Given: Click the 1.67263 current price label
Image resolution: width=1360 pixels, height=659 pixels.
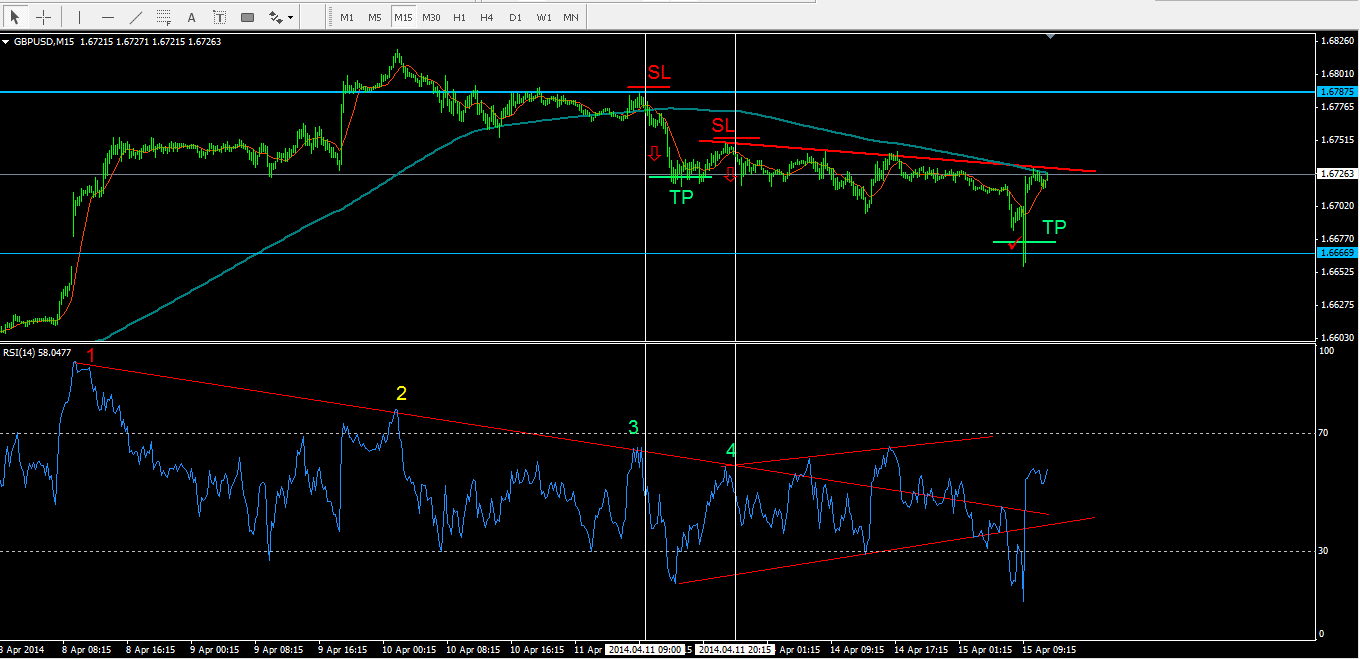Looking at the screenshot, I should pyautogui.click(x=1336, y=173).
